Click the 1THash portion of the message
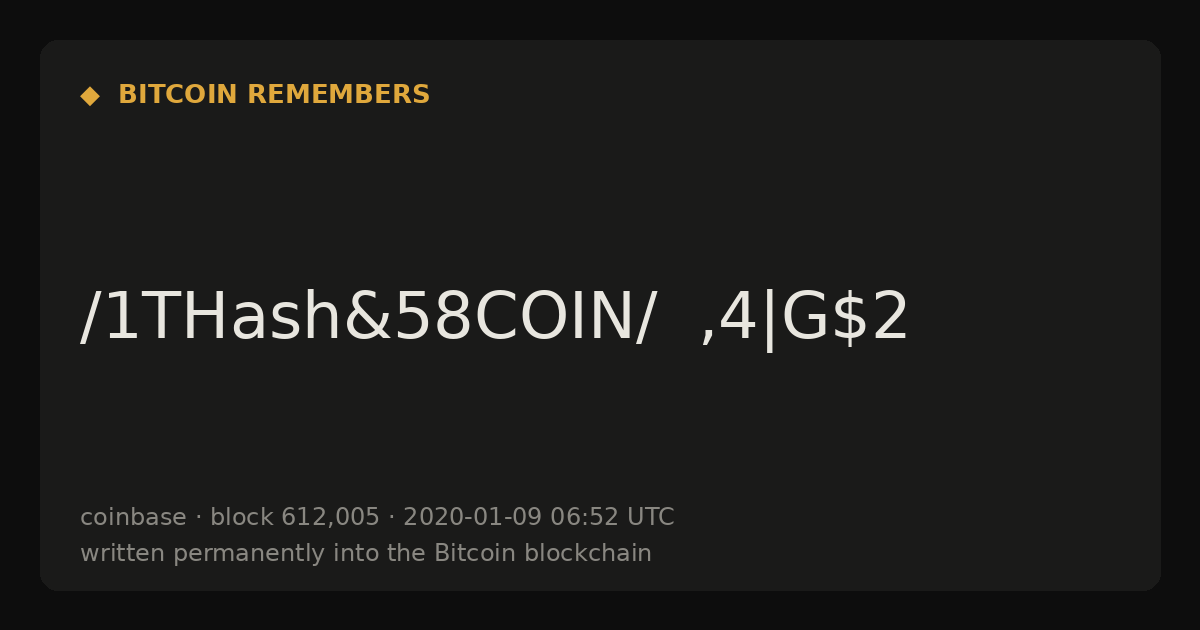Image resolution: width=1200 pixels, height=630 pixels. pyautogui.click(x=222, y=317)
